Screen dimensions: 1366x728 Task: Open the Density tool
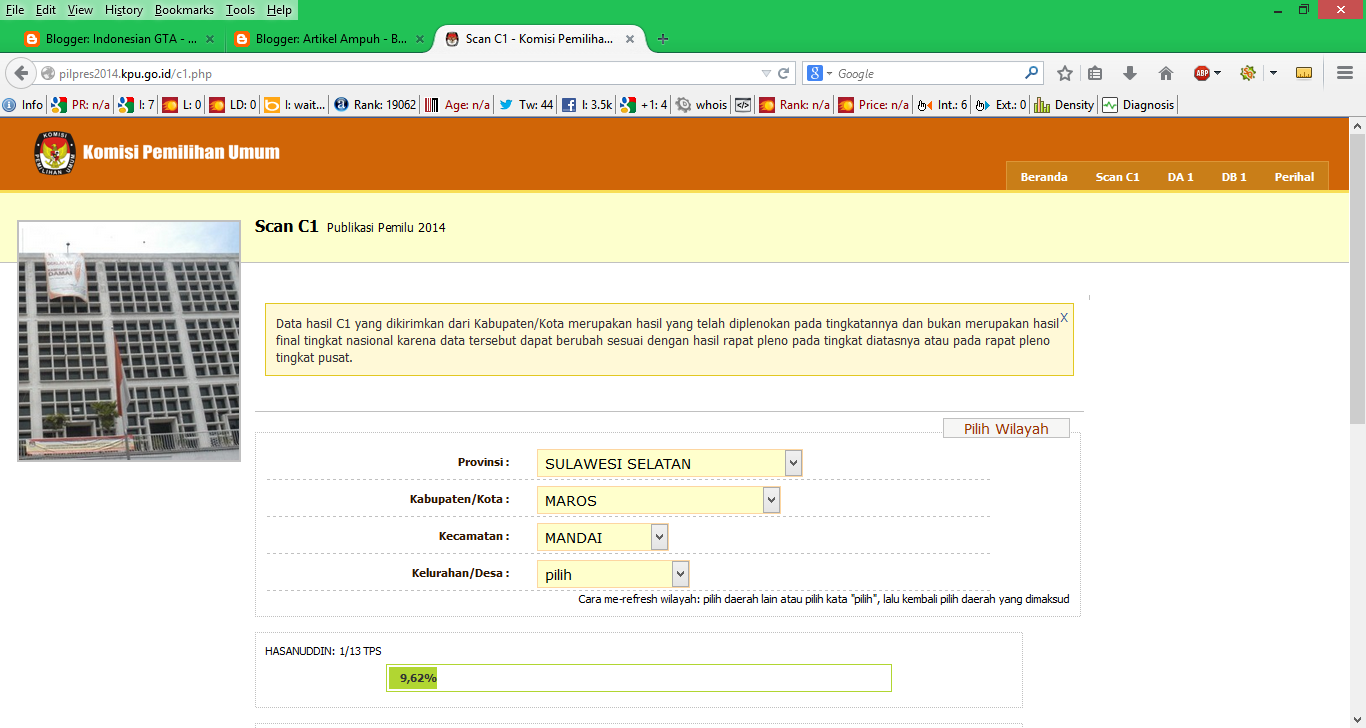[x=1065, y=104]
